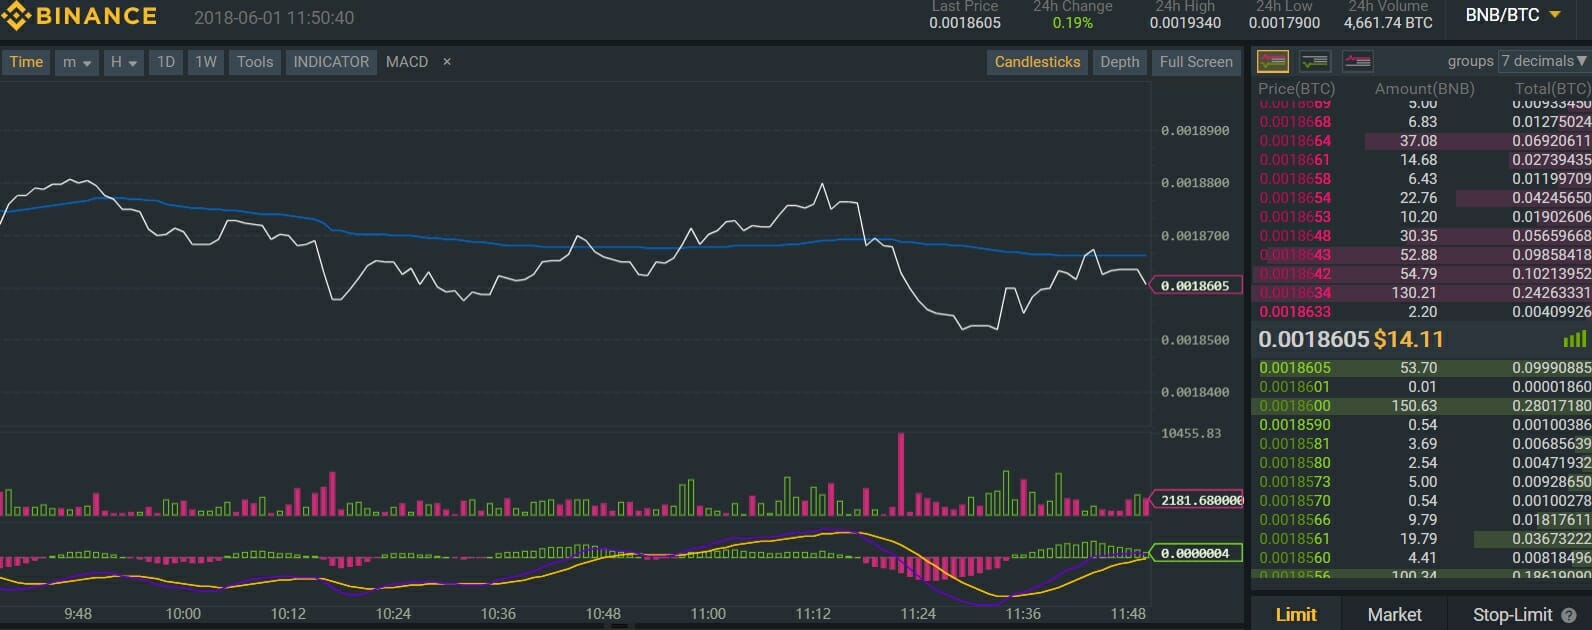Click the Last Price 0.0018605 in header
1592x630 pixels.
click(965, 23)
